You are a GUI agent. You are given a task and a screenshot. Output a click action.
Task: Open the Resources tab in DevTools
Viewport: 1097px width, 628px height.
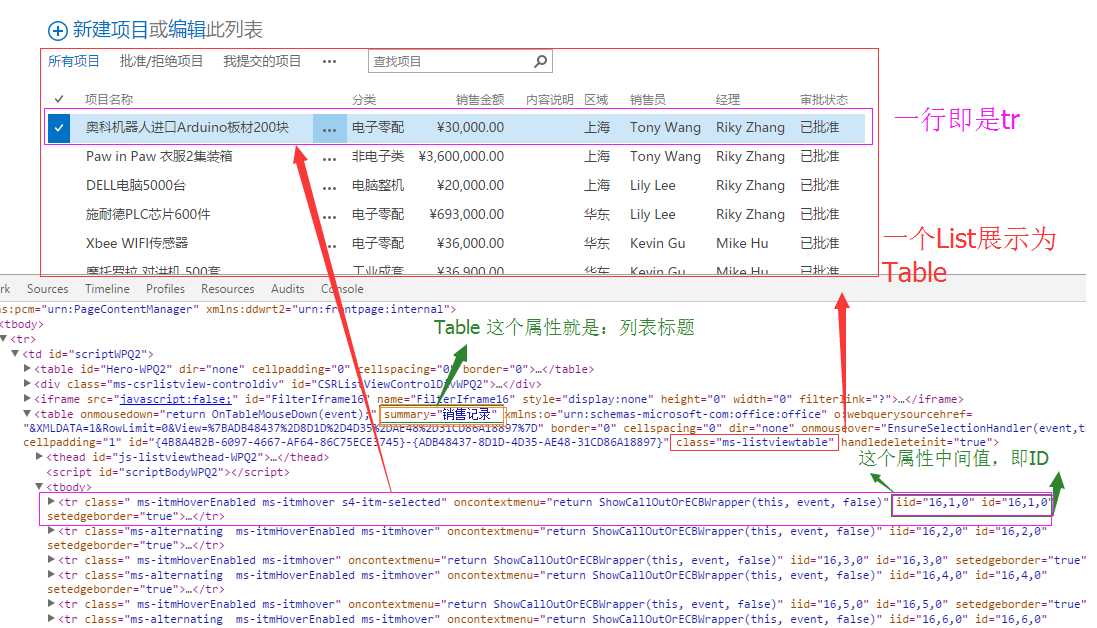pyautogui.click(x=227, y=289)
